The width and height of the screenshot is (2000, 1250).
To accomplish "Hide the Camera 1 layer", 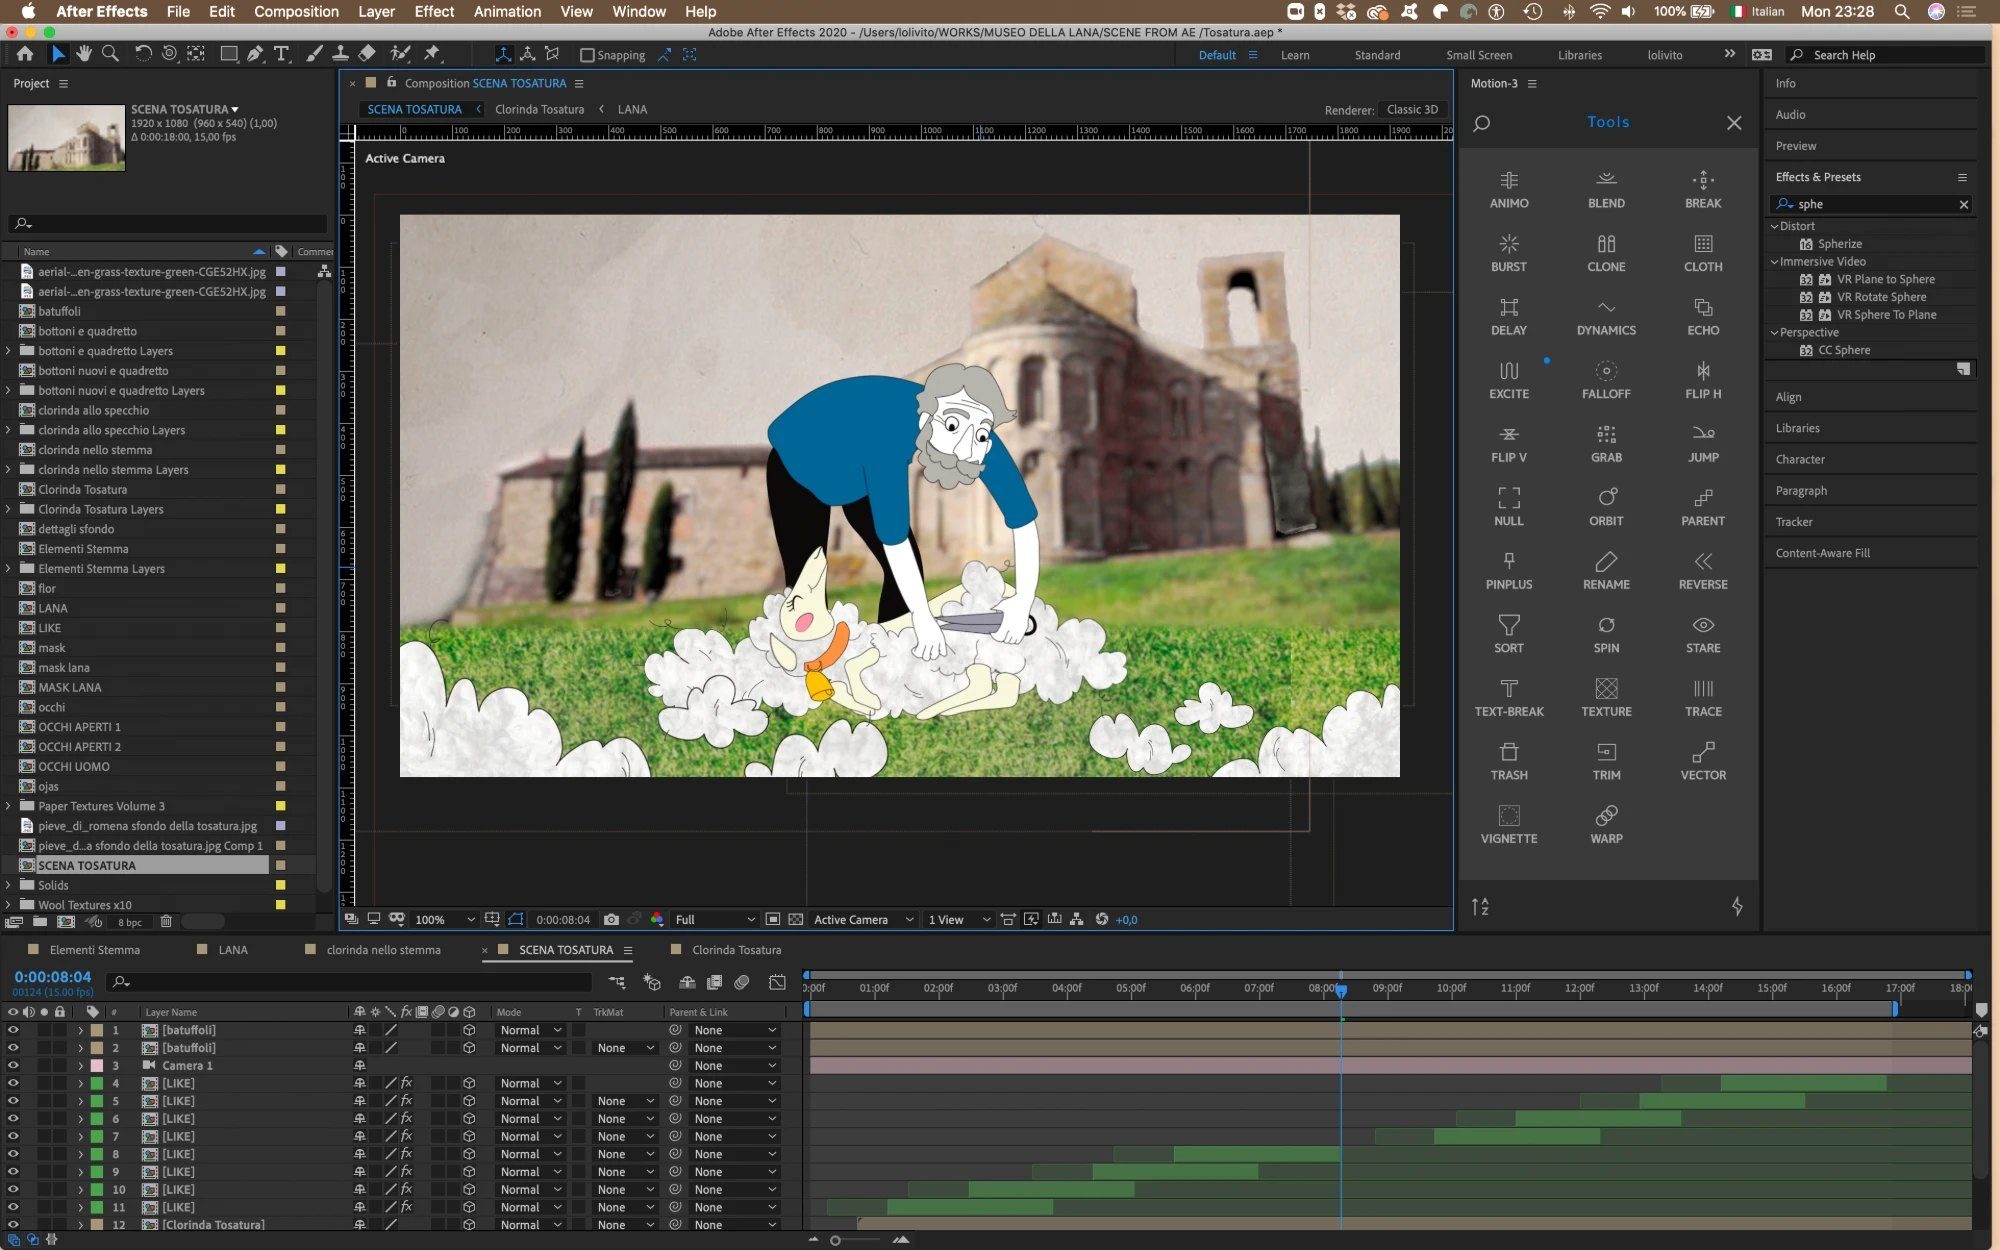I will (x=13, y=1065).
